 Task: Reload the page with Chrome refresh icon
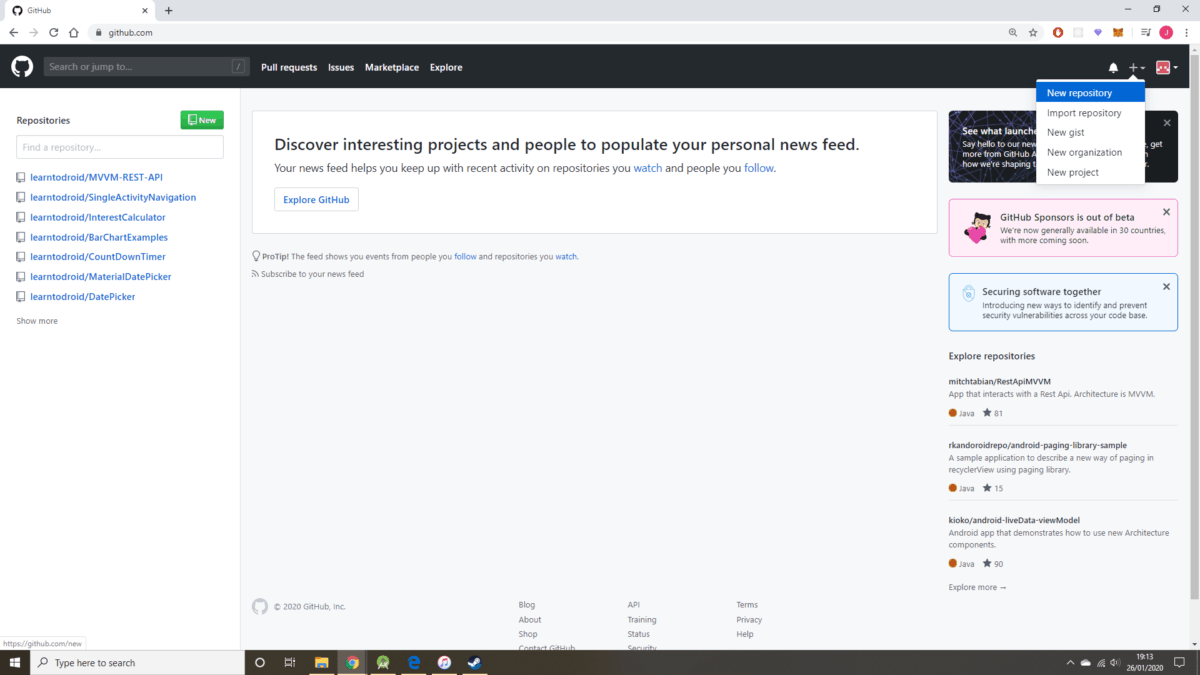(x=53, y=32)
